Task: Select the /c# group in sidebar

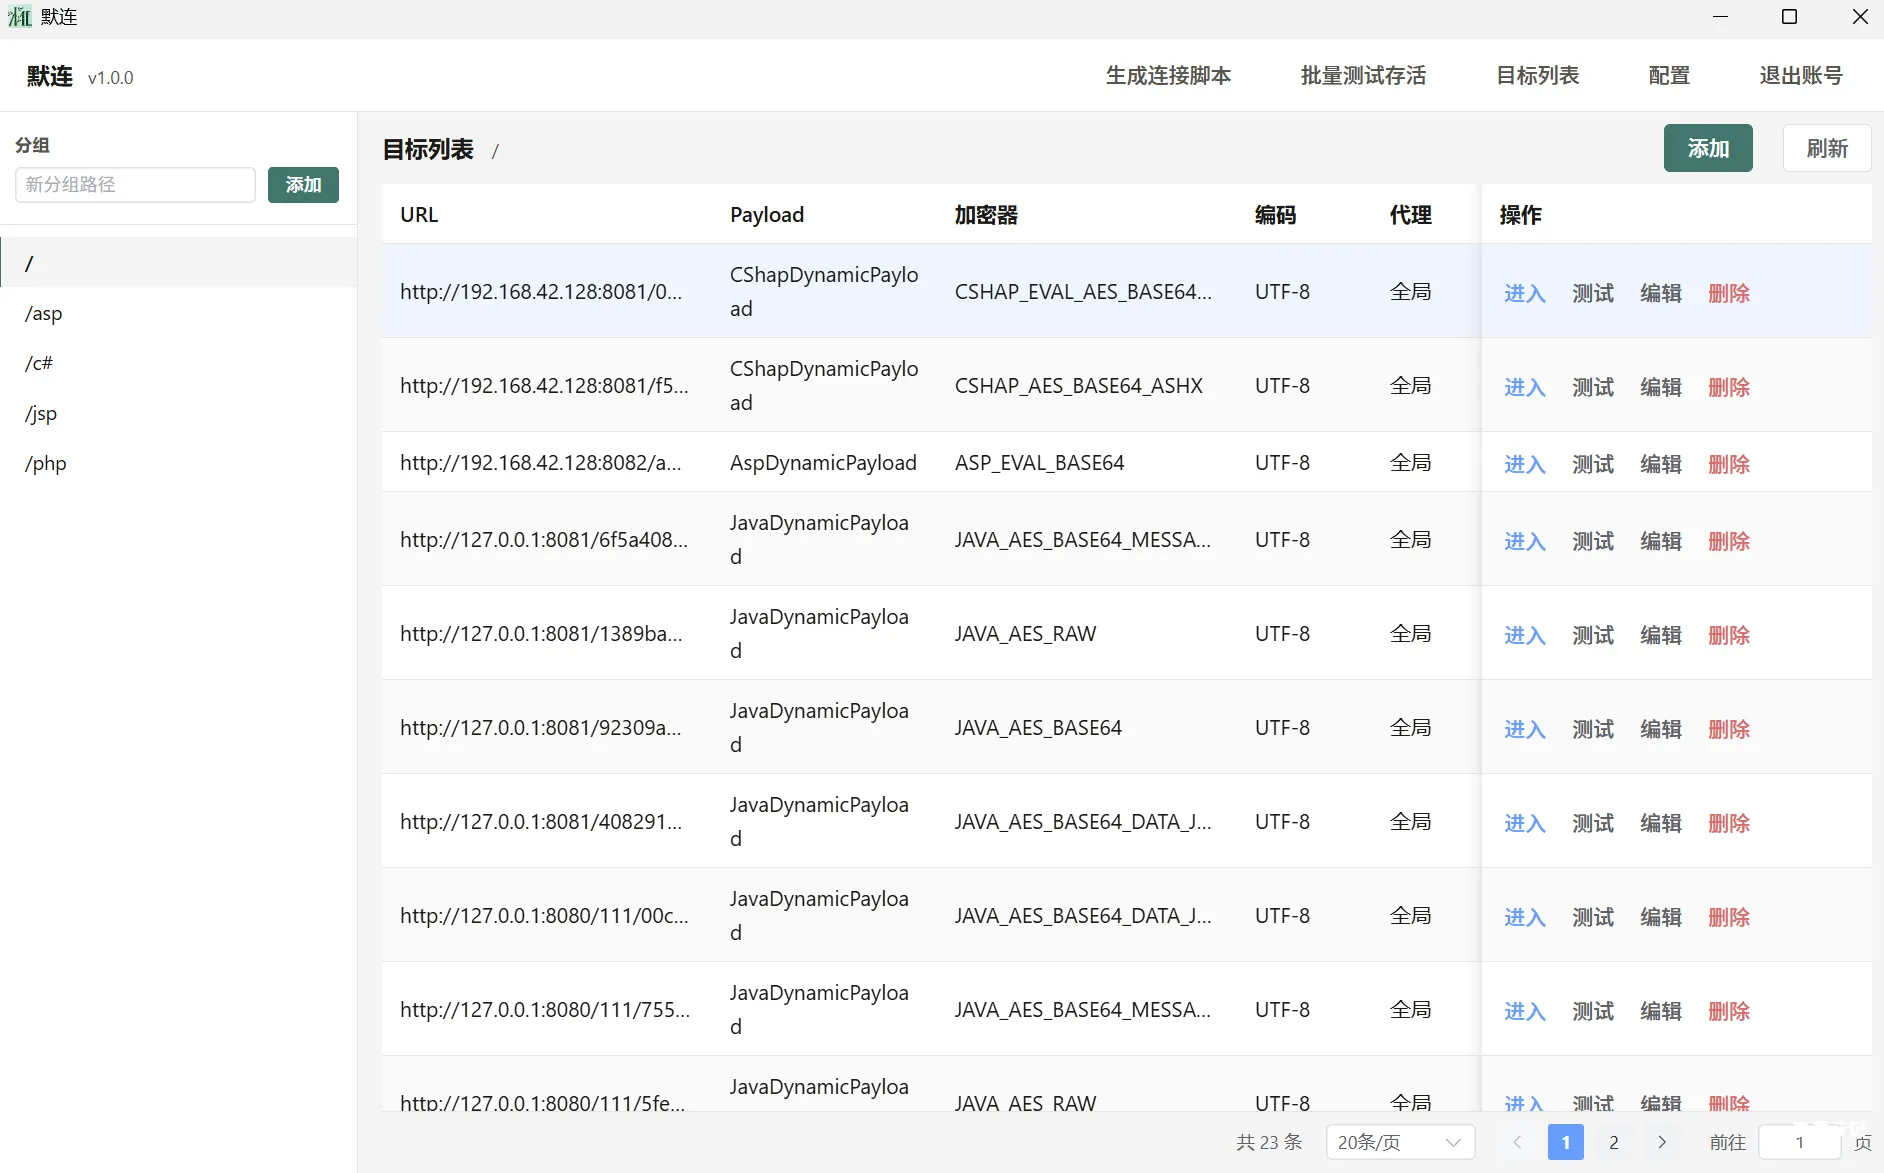Action: 39,363
